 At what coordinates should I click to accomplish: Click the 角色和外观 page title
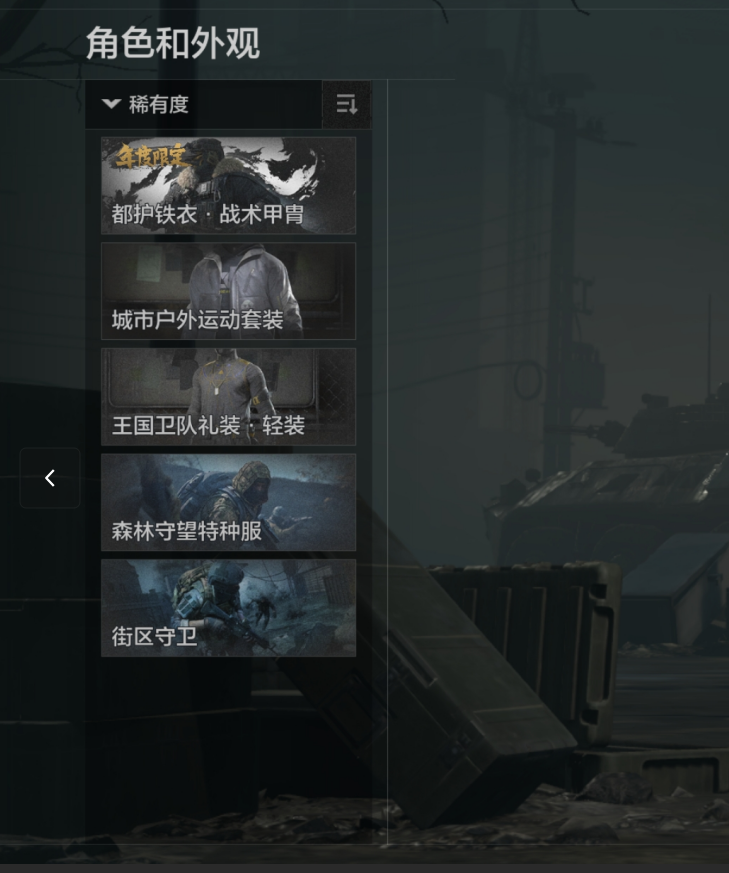point(173,43)
